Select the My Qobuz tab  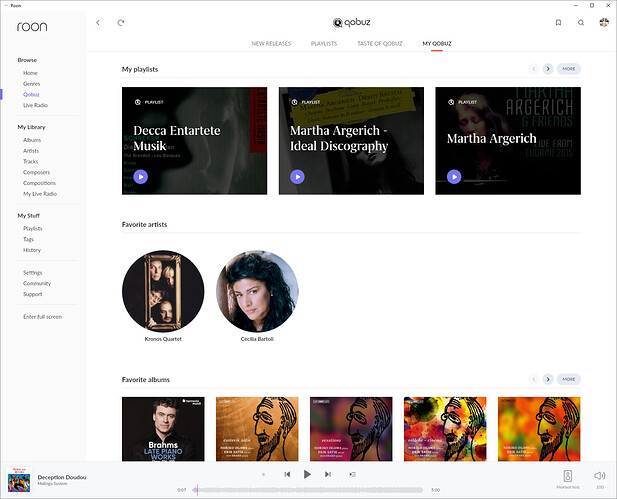[x=437, y=44]
